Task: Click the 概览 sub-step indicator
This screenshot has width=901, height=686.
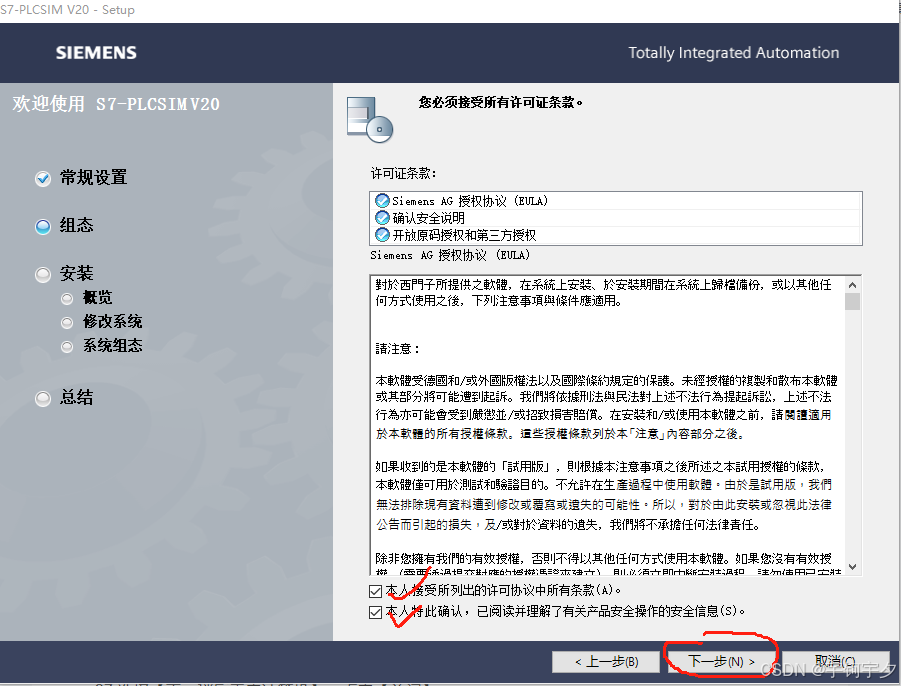Action: point(67,299)
